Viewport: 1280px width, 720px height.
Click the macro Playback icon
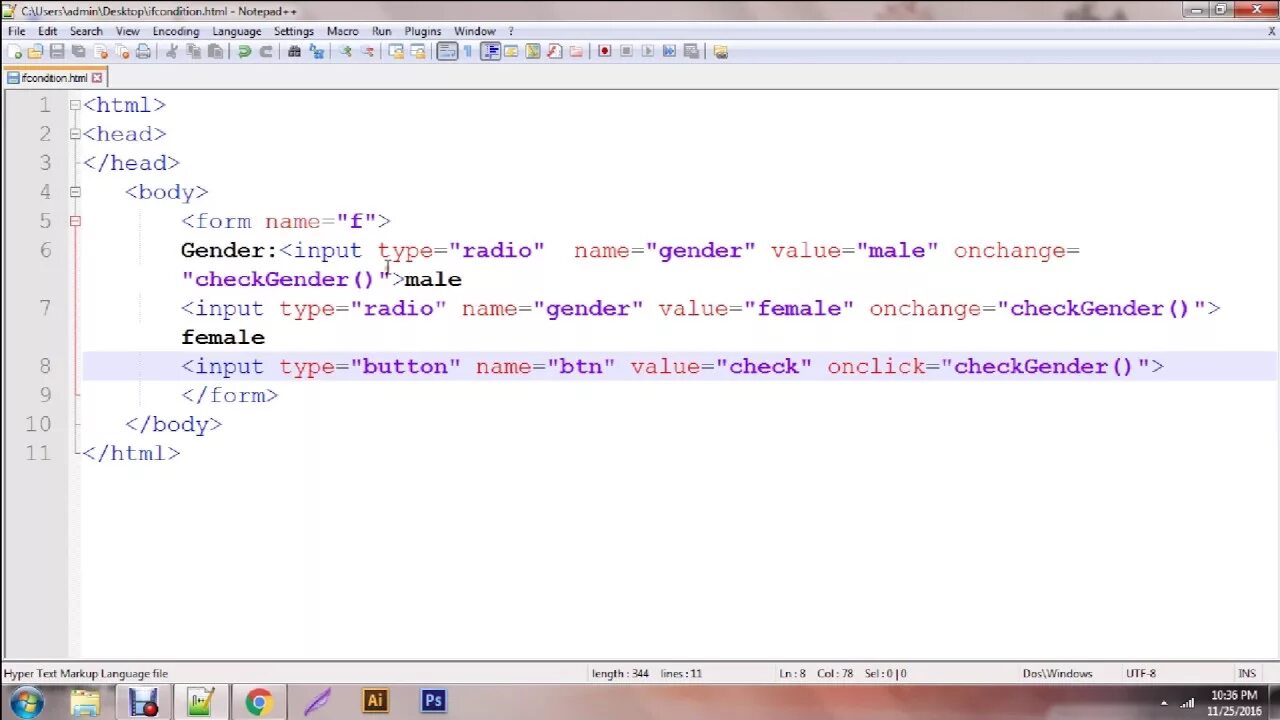[x=647, y=52]
